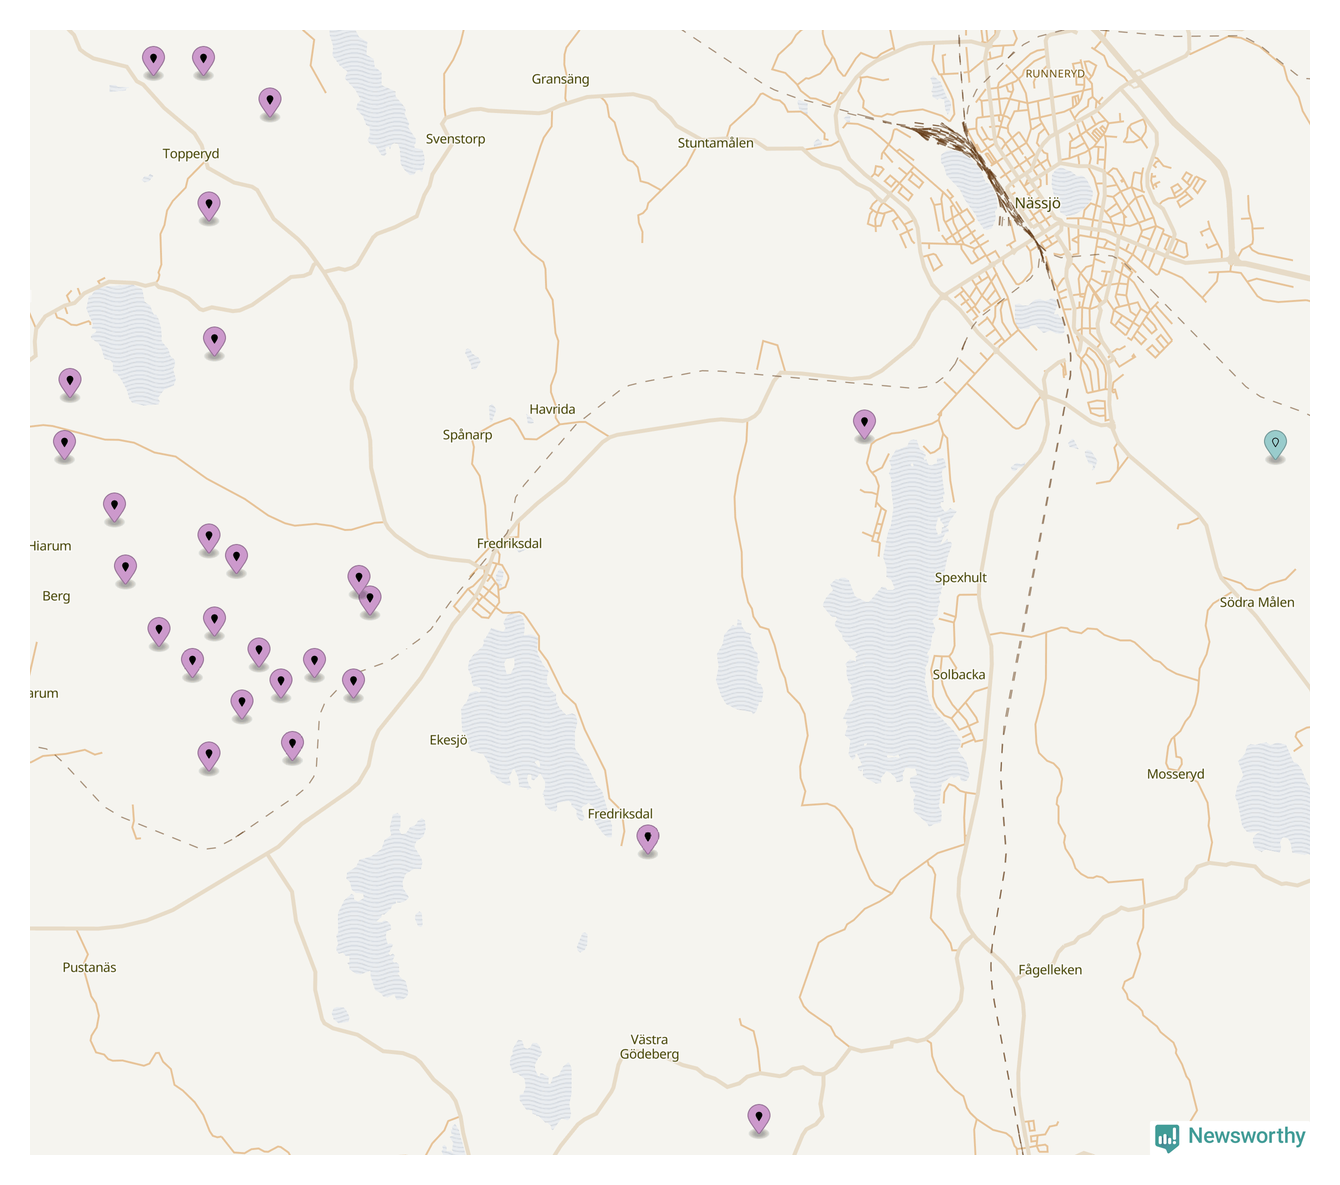Click the Pustanäs place name
Screen dimensions: 1340x1185
point(89,967)
